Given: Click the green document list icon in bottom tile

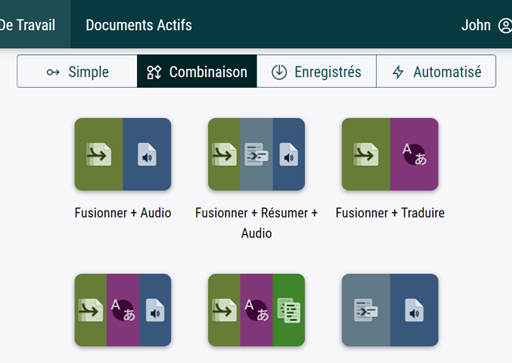Looking at the screenshot, I should tap(289, 310).
